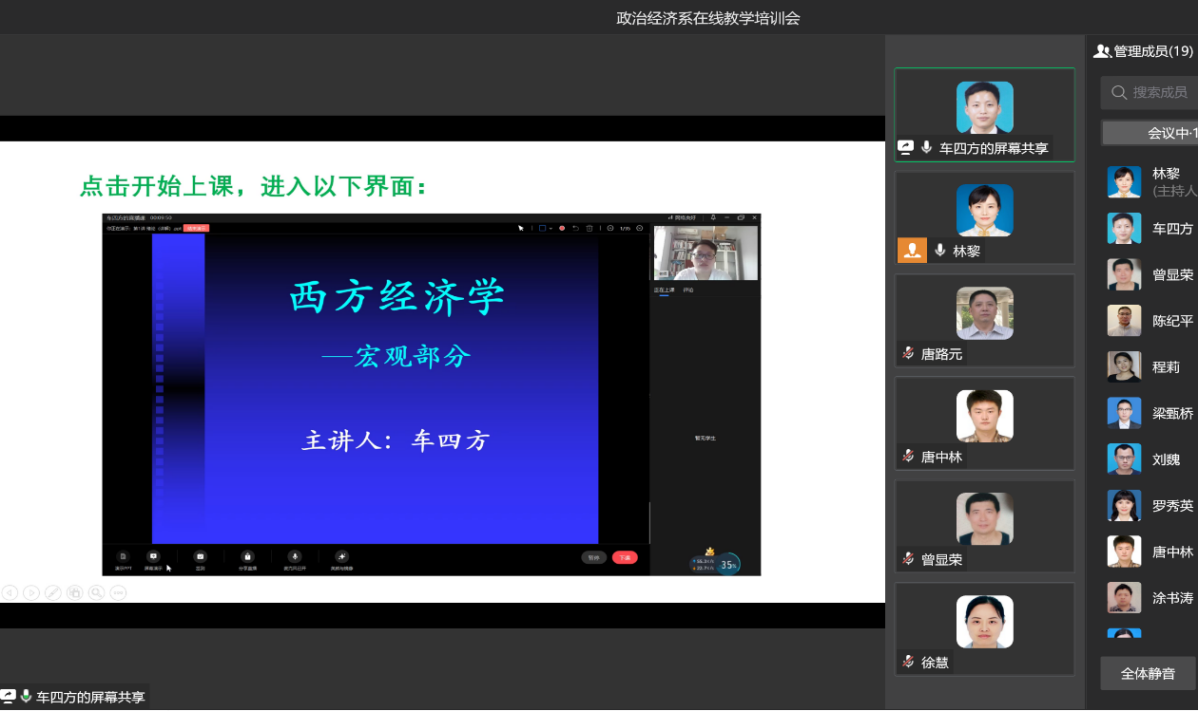Click the red 下课 button in the shared slide
The width and height of the screenshot is (1198, 711).
(x=625, y=557)
